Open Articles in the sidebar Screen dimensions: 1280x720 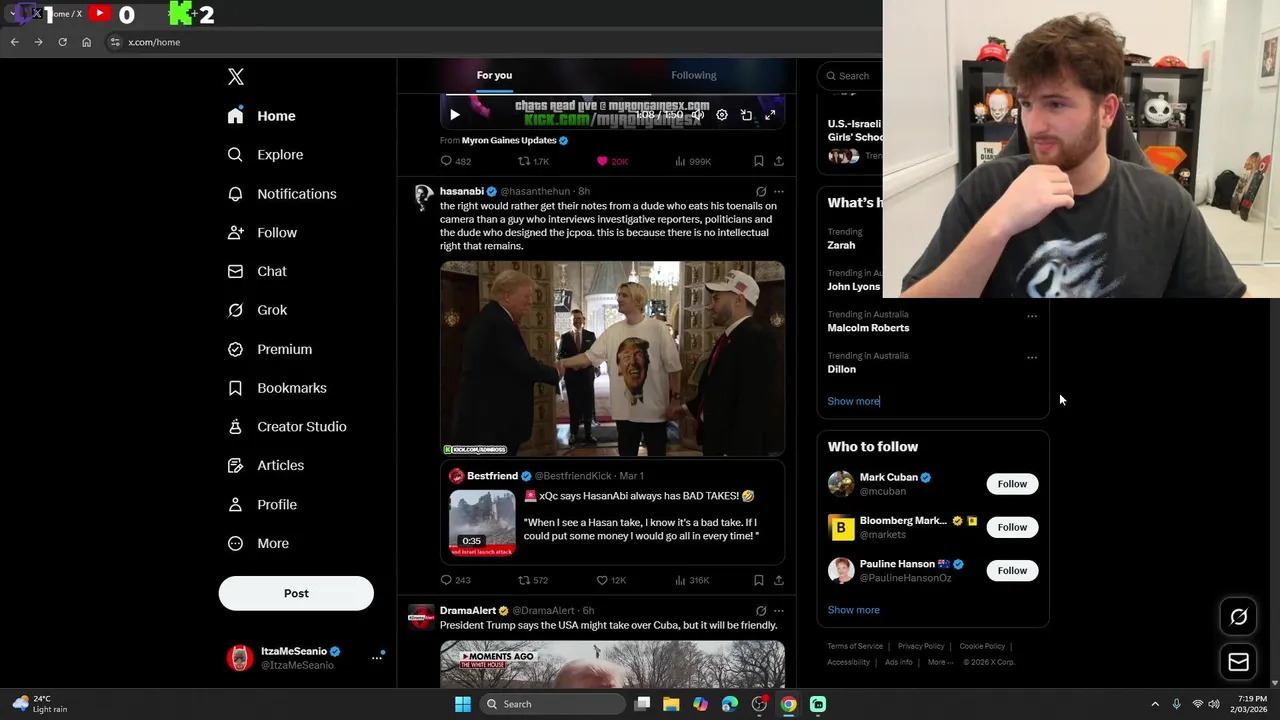(x=266, y=466)
